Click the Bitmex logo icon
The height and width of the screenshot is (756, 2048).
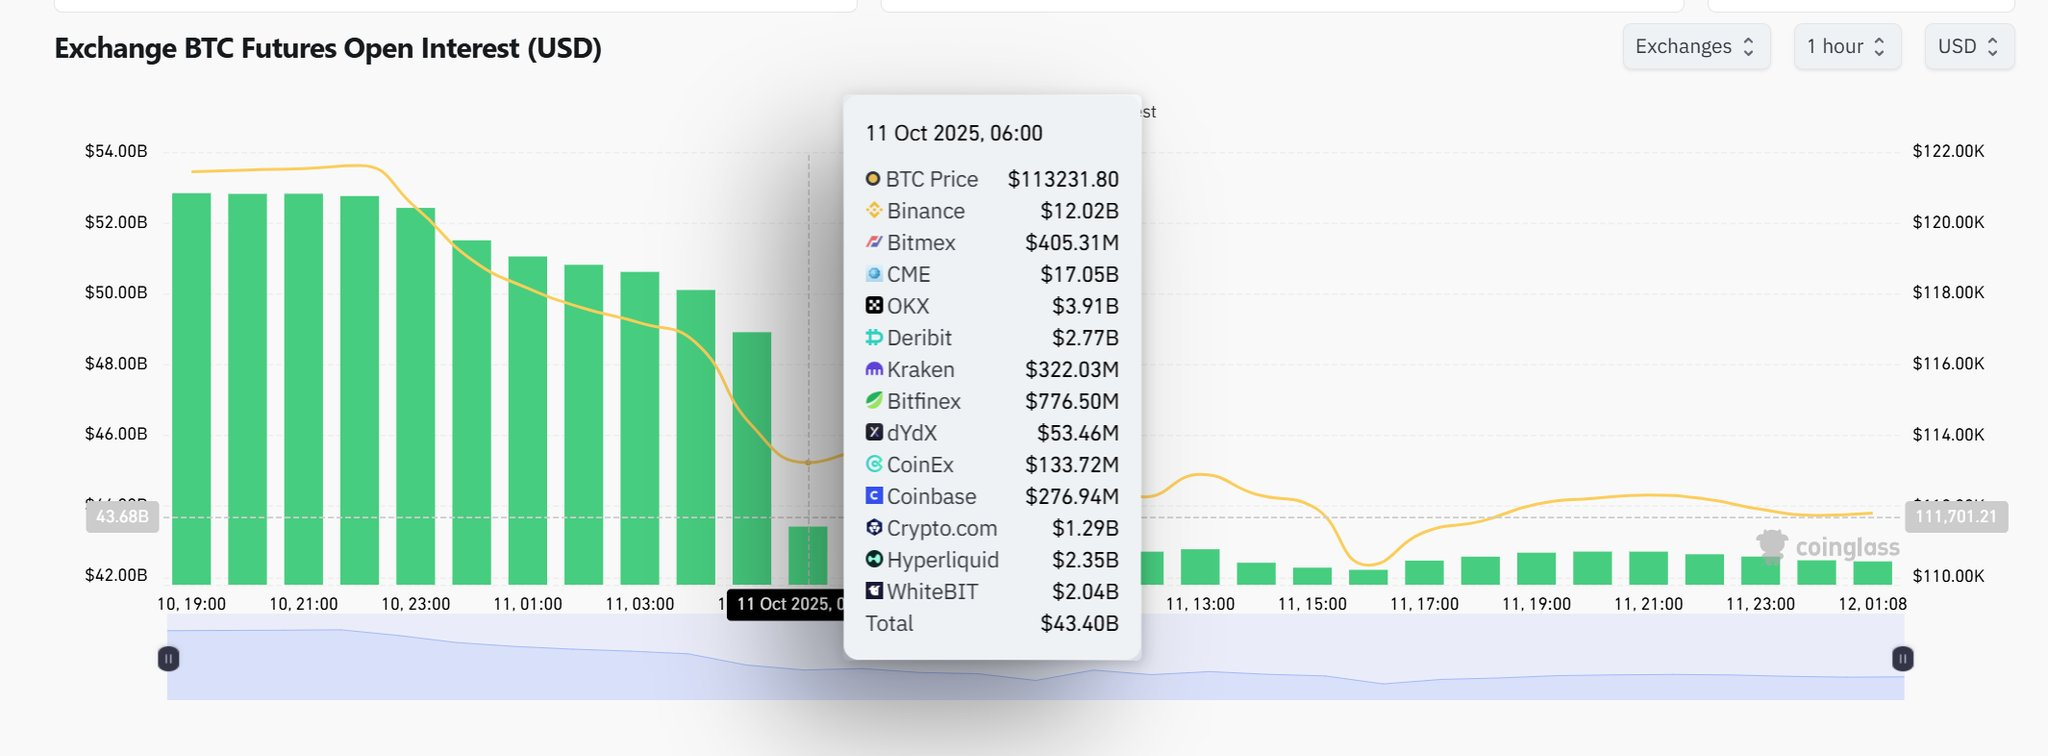click(x=874, y=243)
